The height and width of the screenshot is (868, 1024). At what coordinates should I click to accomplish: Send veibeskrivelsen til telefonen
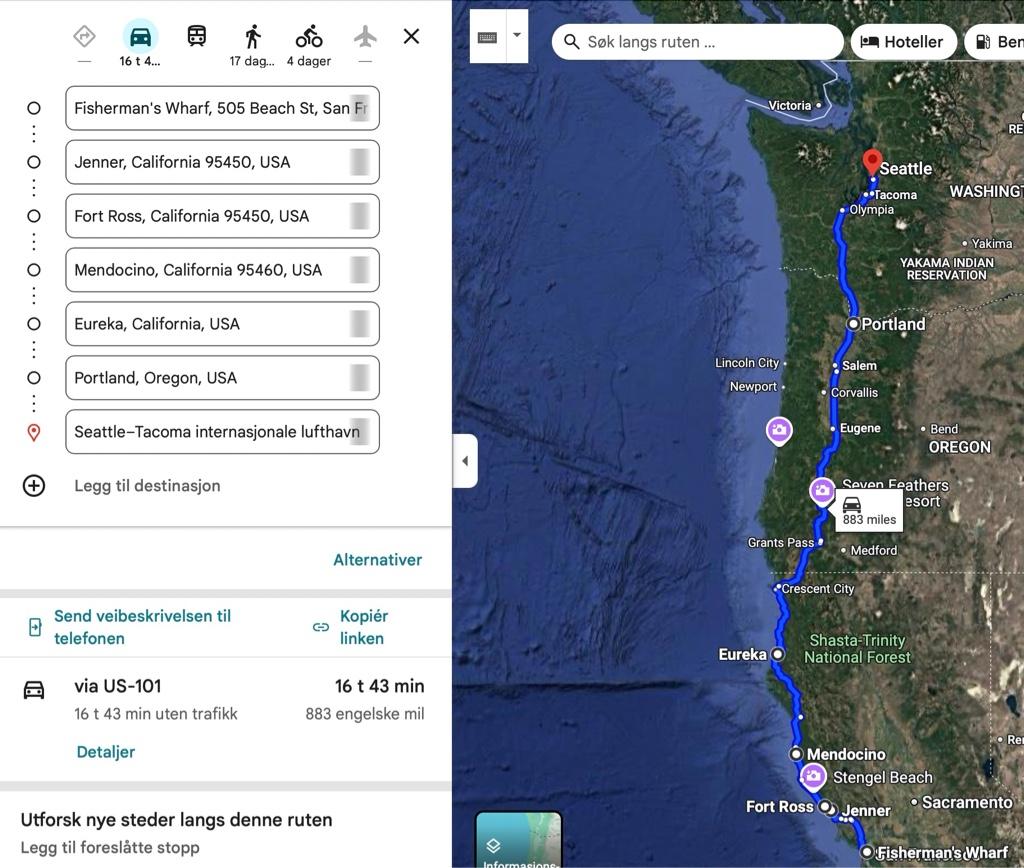coord(142,627)
